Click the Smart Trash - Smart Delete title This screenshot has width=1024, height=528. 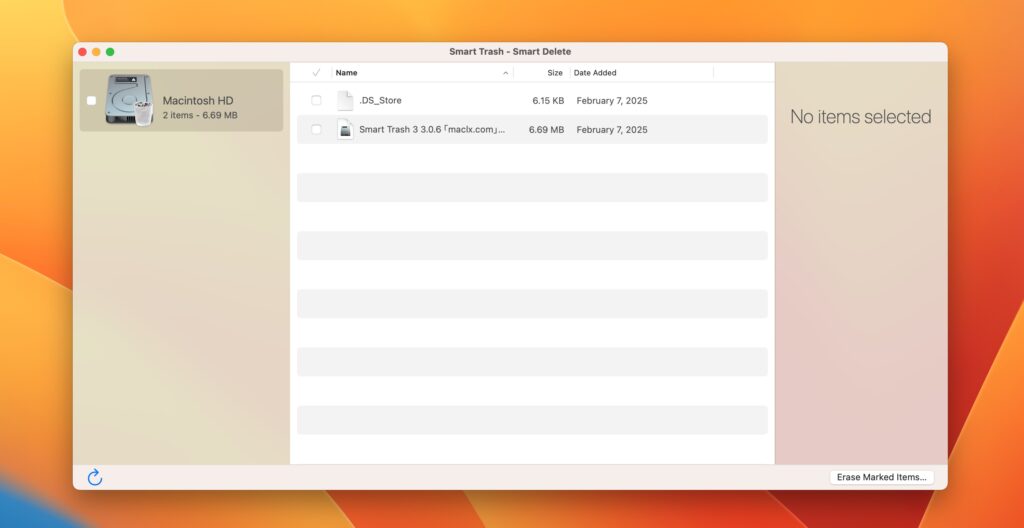510,52
